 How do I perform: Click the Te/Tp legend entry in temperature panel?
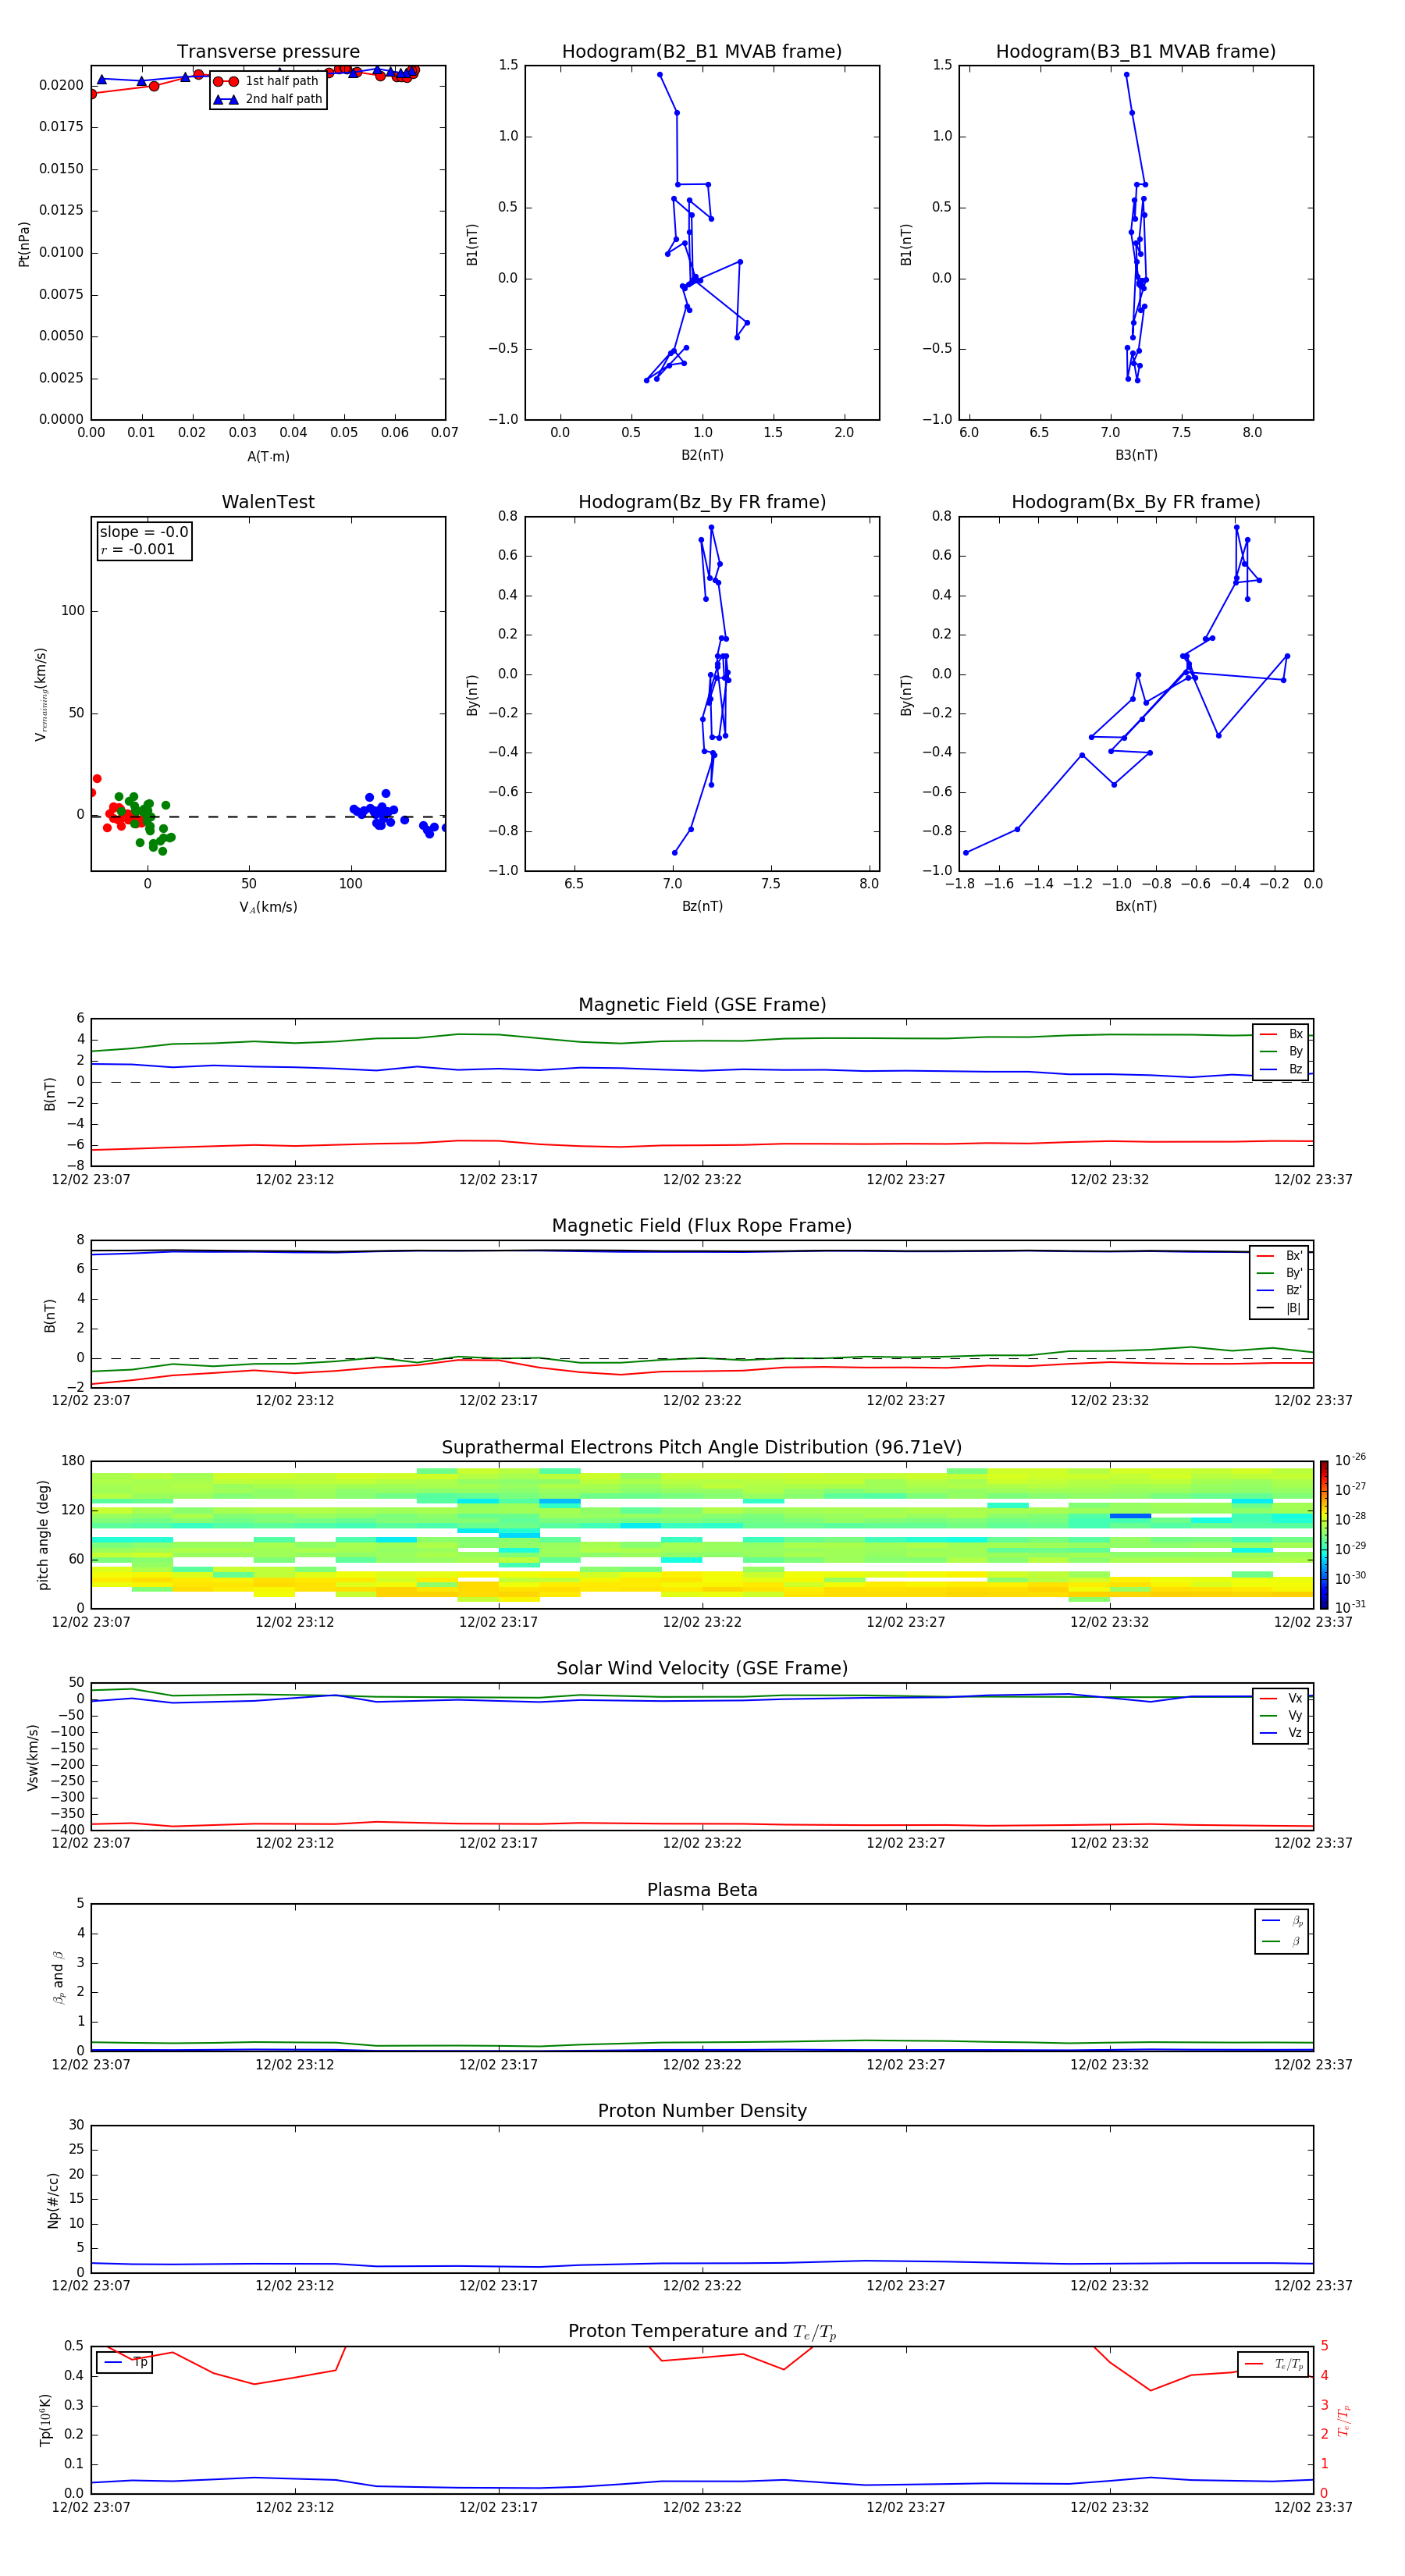(x=1273, y=2364)
